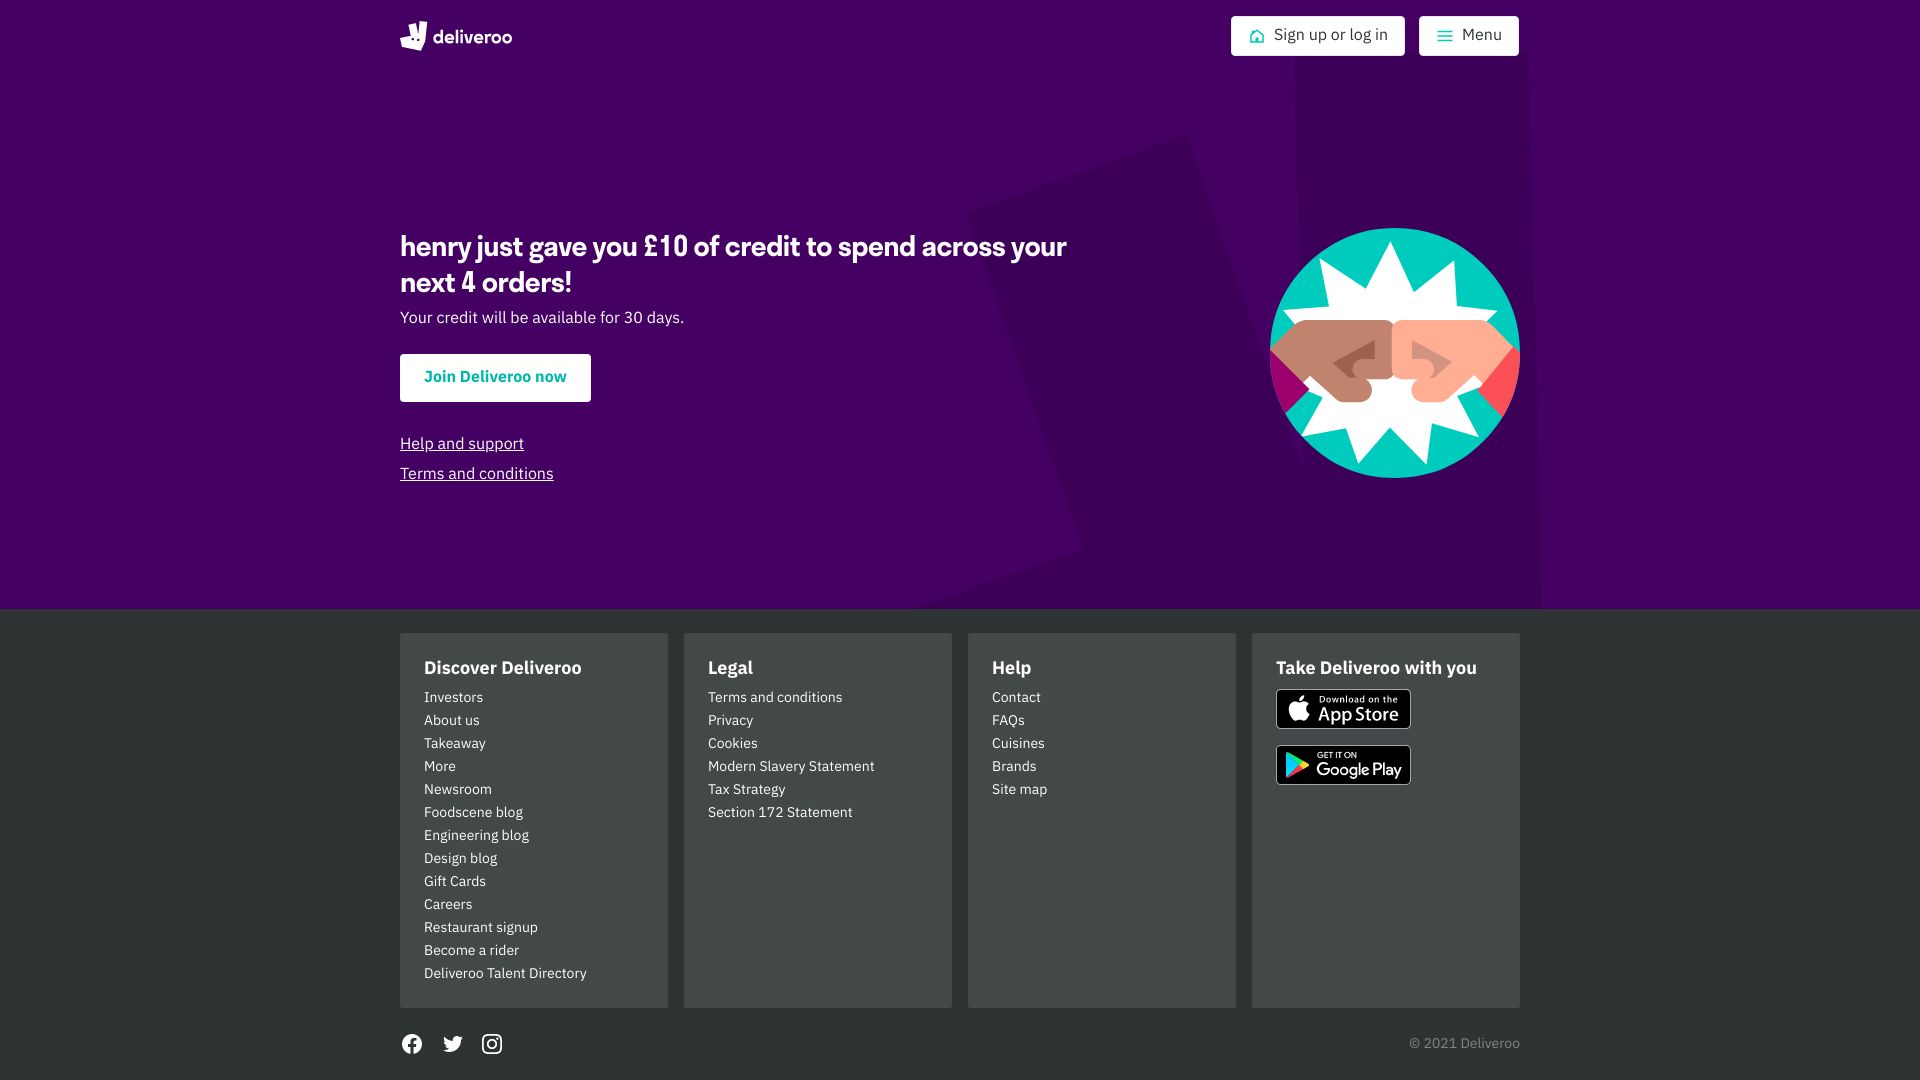The image size is (1920, 1080).
Task: Click the Deliveroo home logo icon
Action: [x=413, y=36]
